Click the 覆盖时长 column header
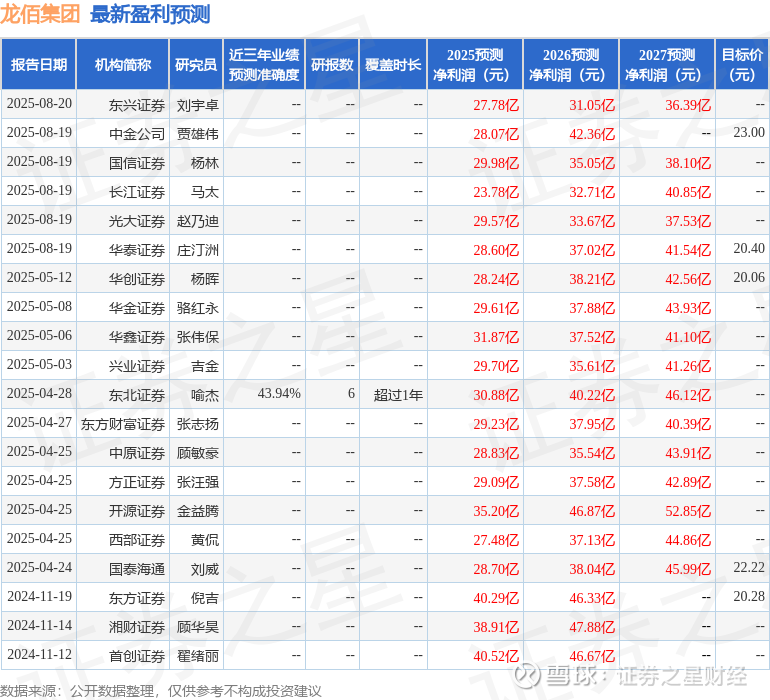This screenshot has width=770, height=700. pos(393,64)
